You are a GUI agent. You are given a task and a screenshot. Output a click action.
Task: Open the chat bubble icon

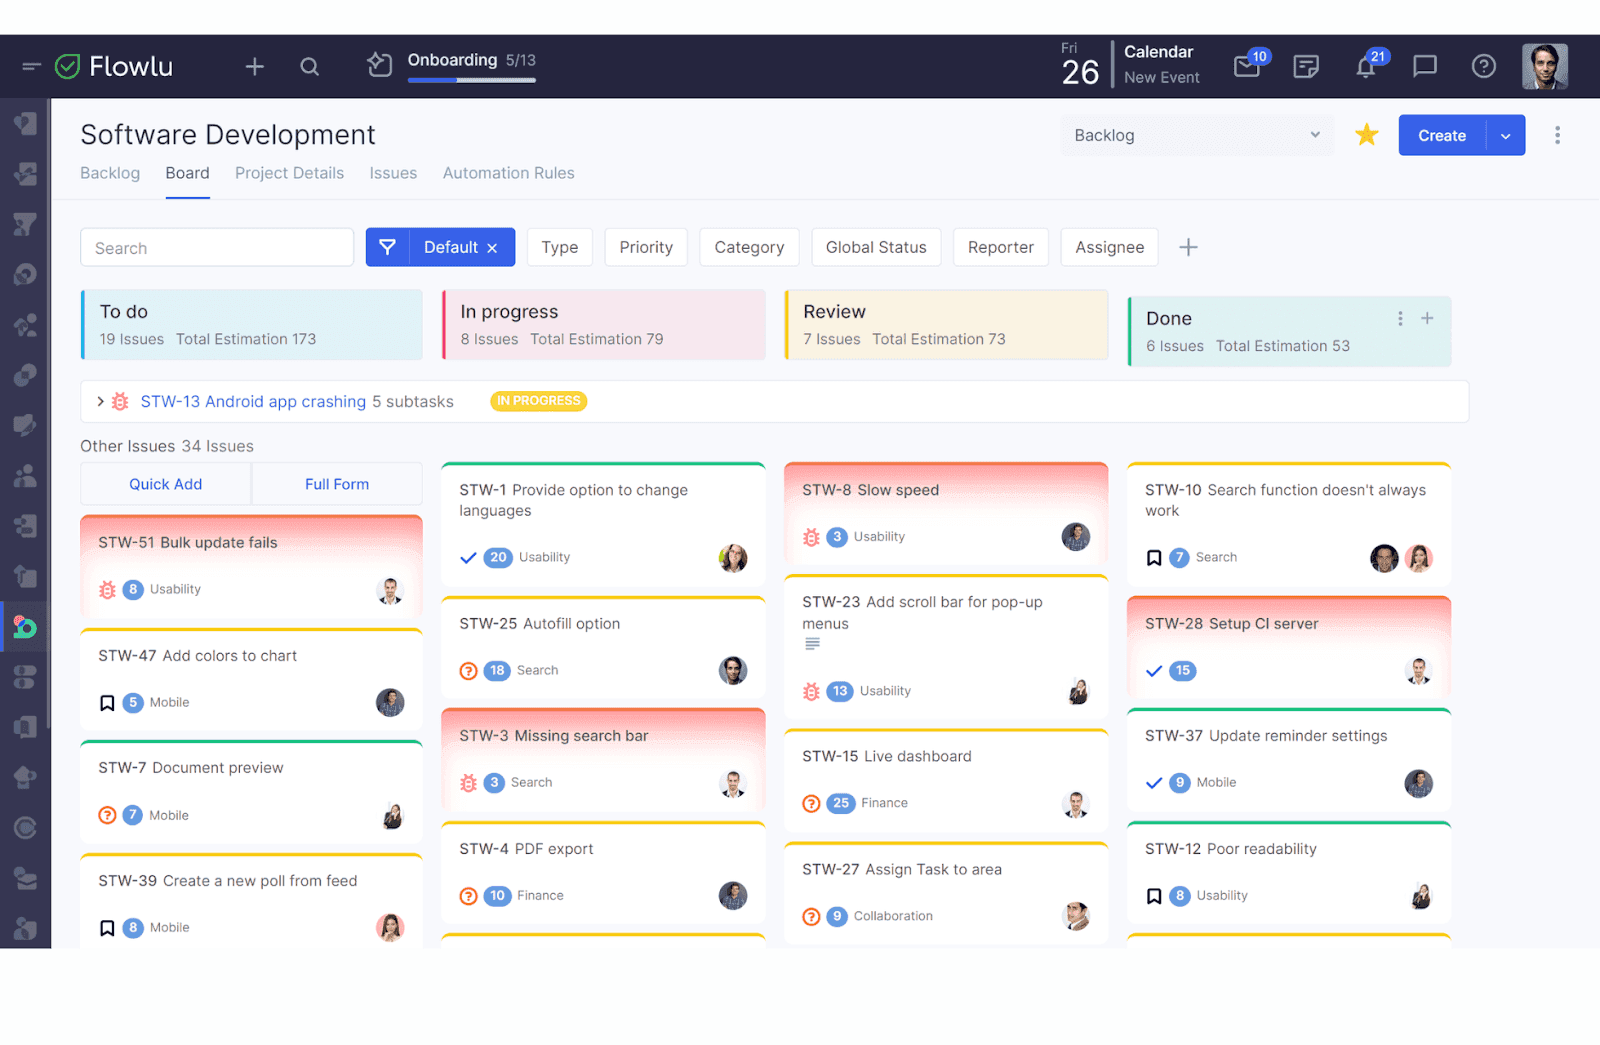point(1424,66)
